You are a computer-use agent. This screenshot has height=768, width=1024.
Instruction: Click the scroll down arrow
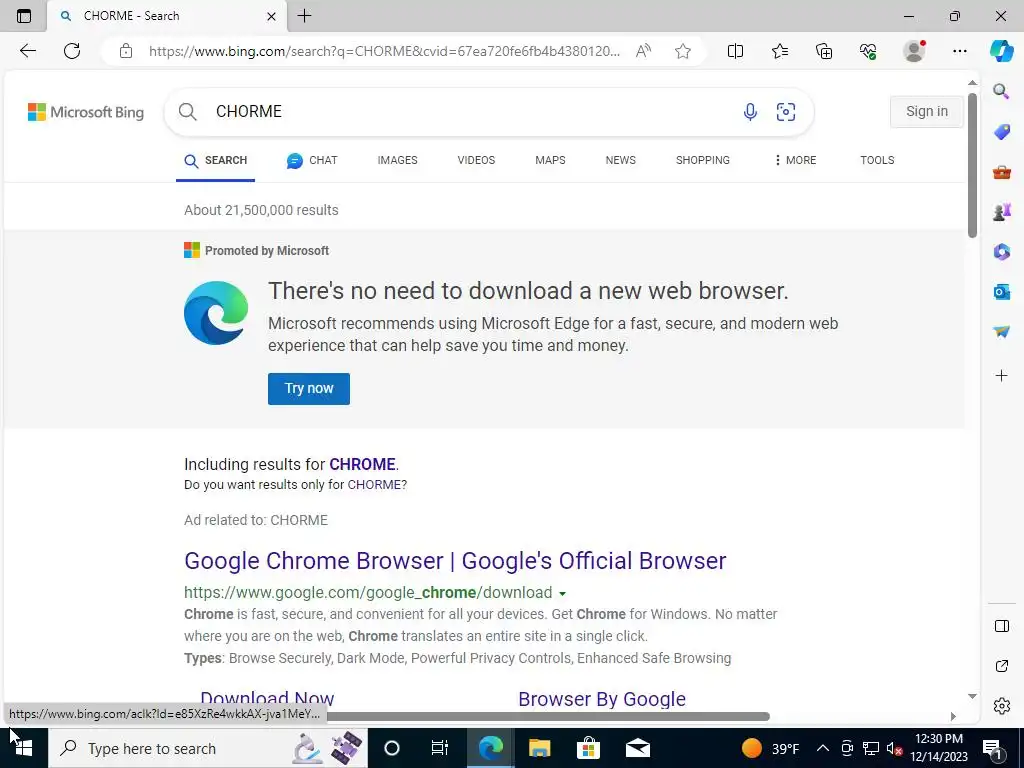pyautogui.click(x=972, y=696)
